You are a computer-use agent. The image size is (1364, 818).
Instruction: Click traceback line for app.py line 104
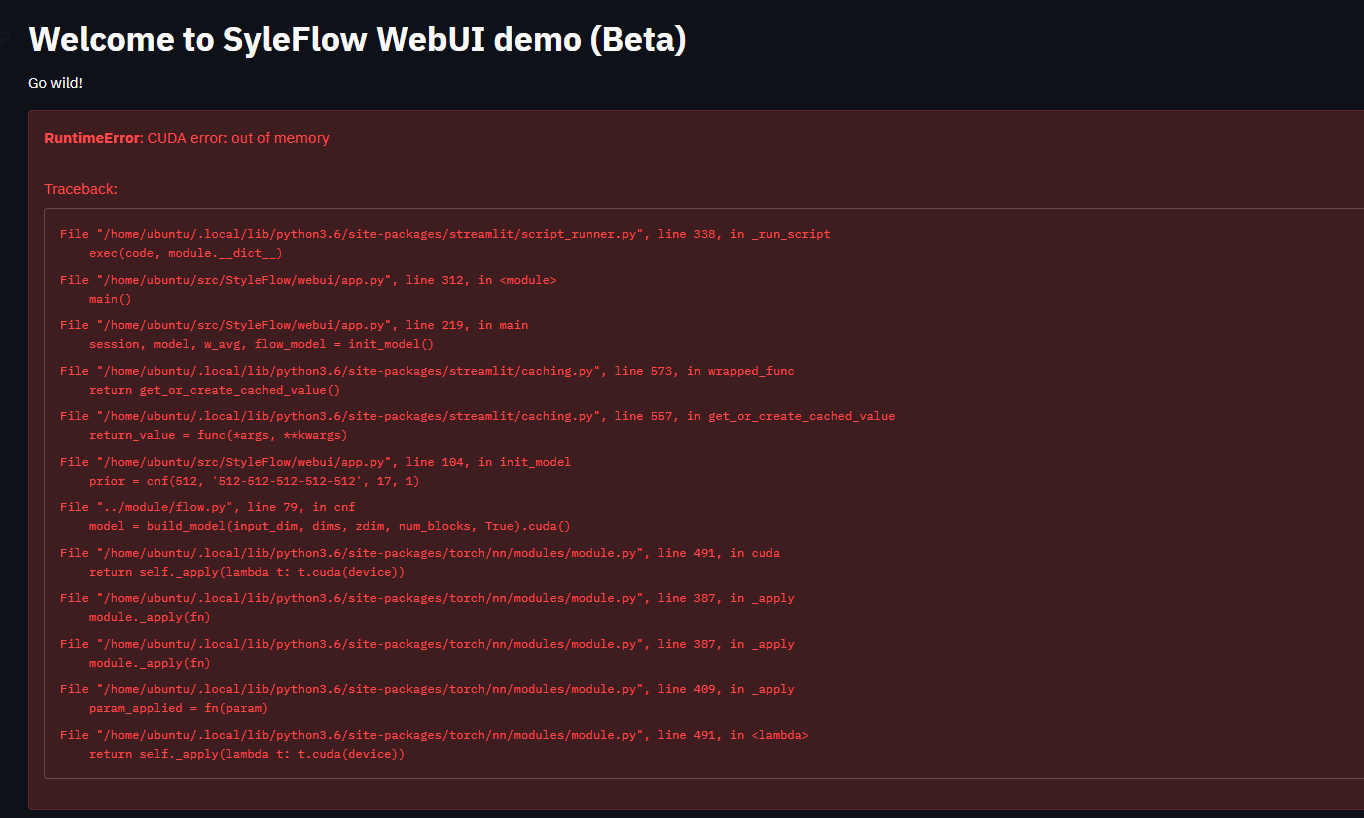[x=315, y=462]
